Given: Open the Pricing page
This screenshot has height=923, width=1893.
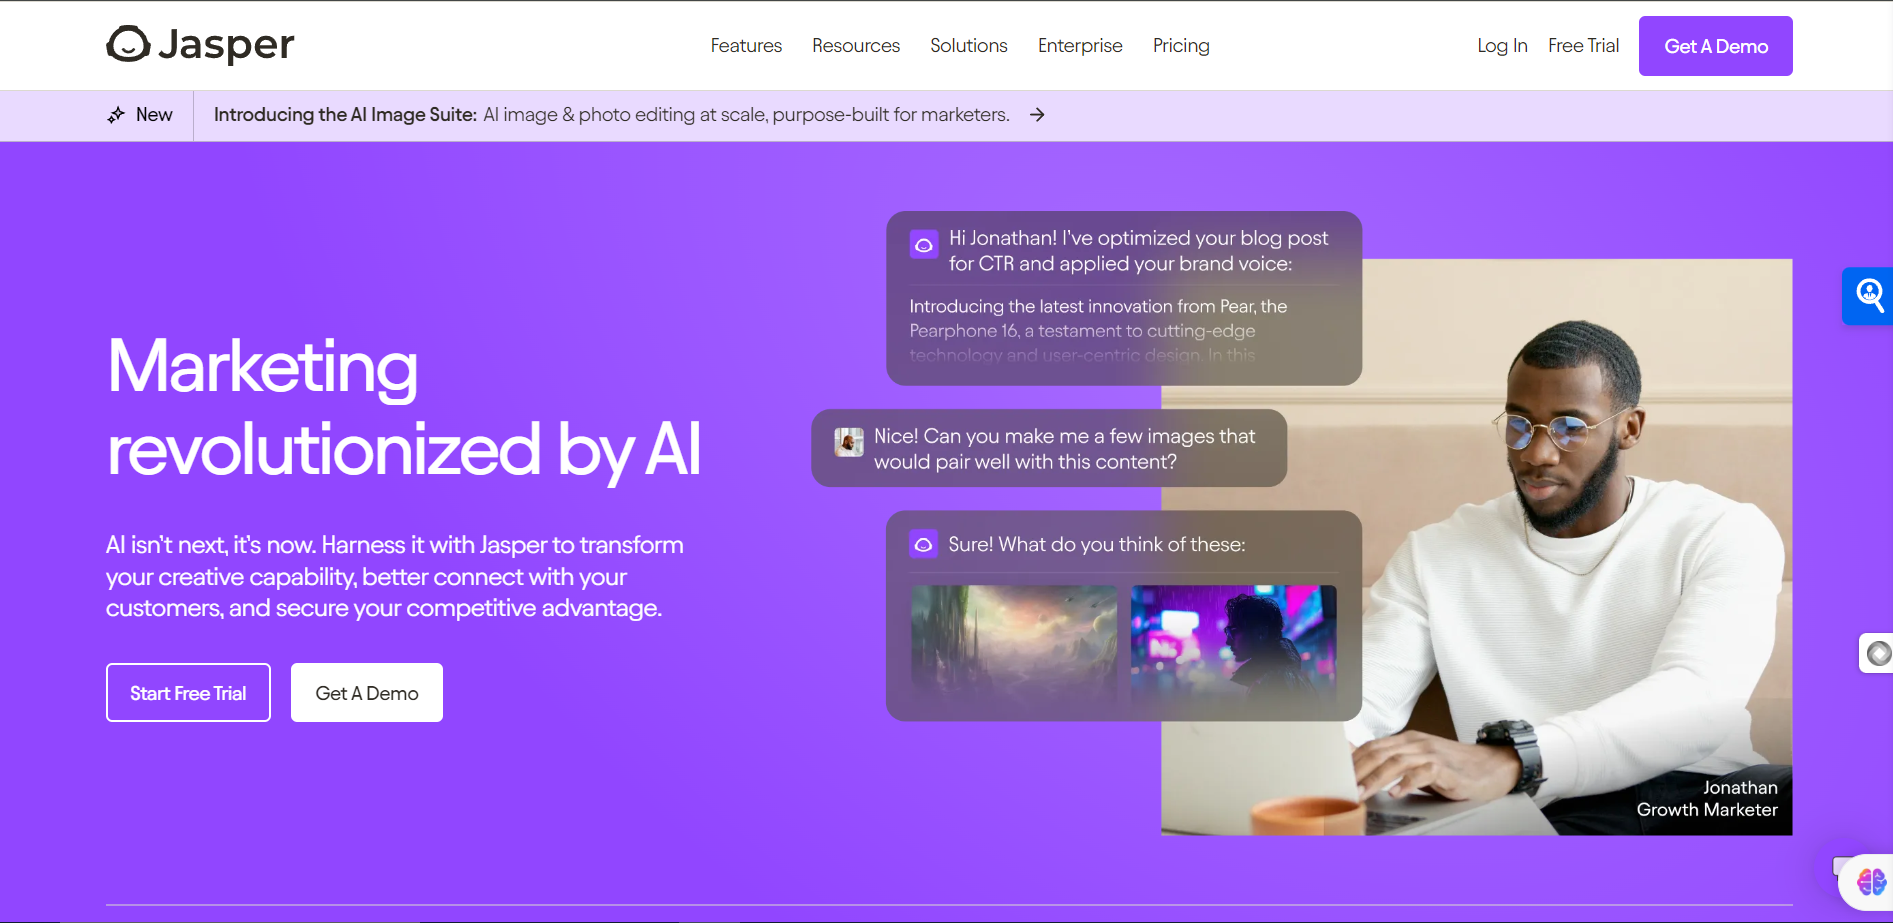Looking at the screenshot, I should click(1181, 46).
